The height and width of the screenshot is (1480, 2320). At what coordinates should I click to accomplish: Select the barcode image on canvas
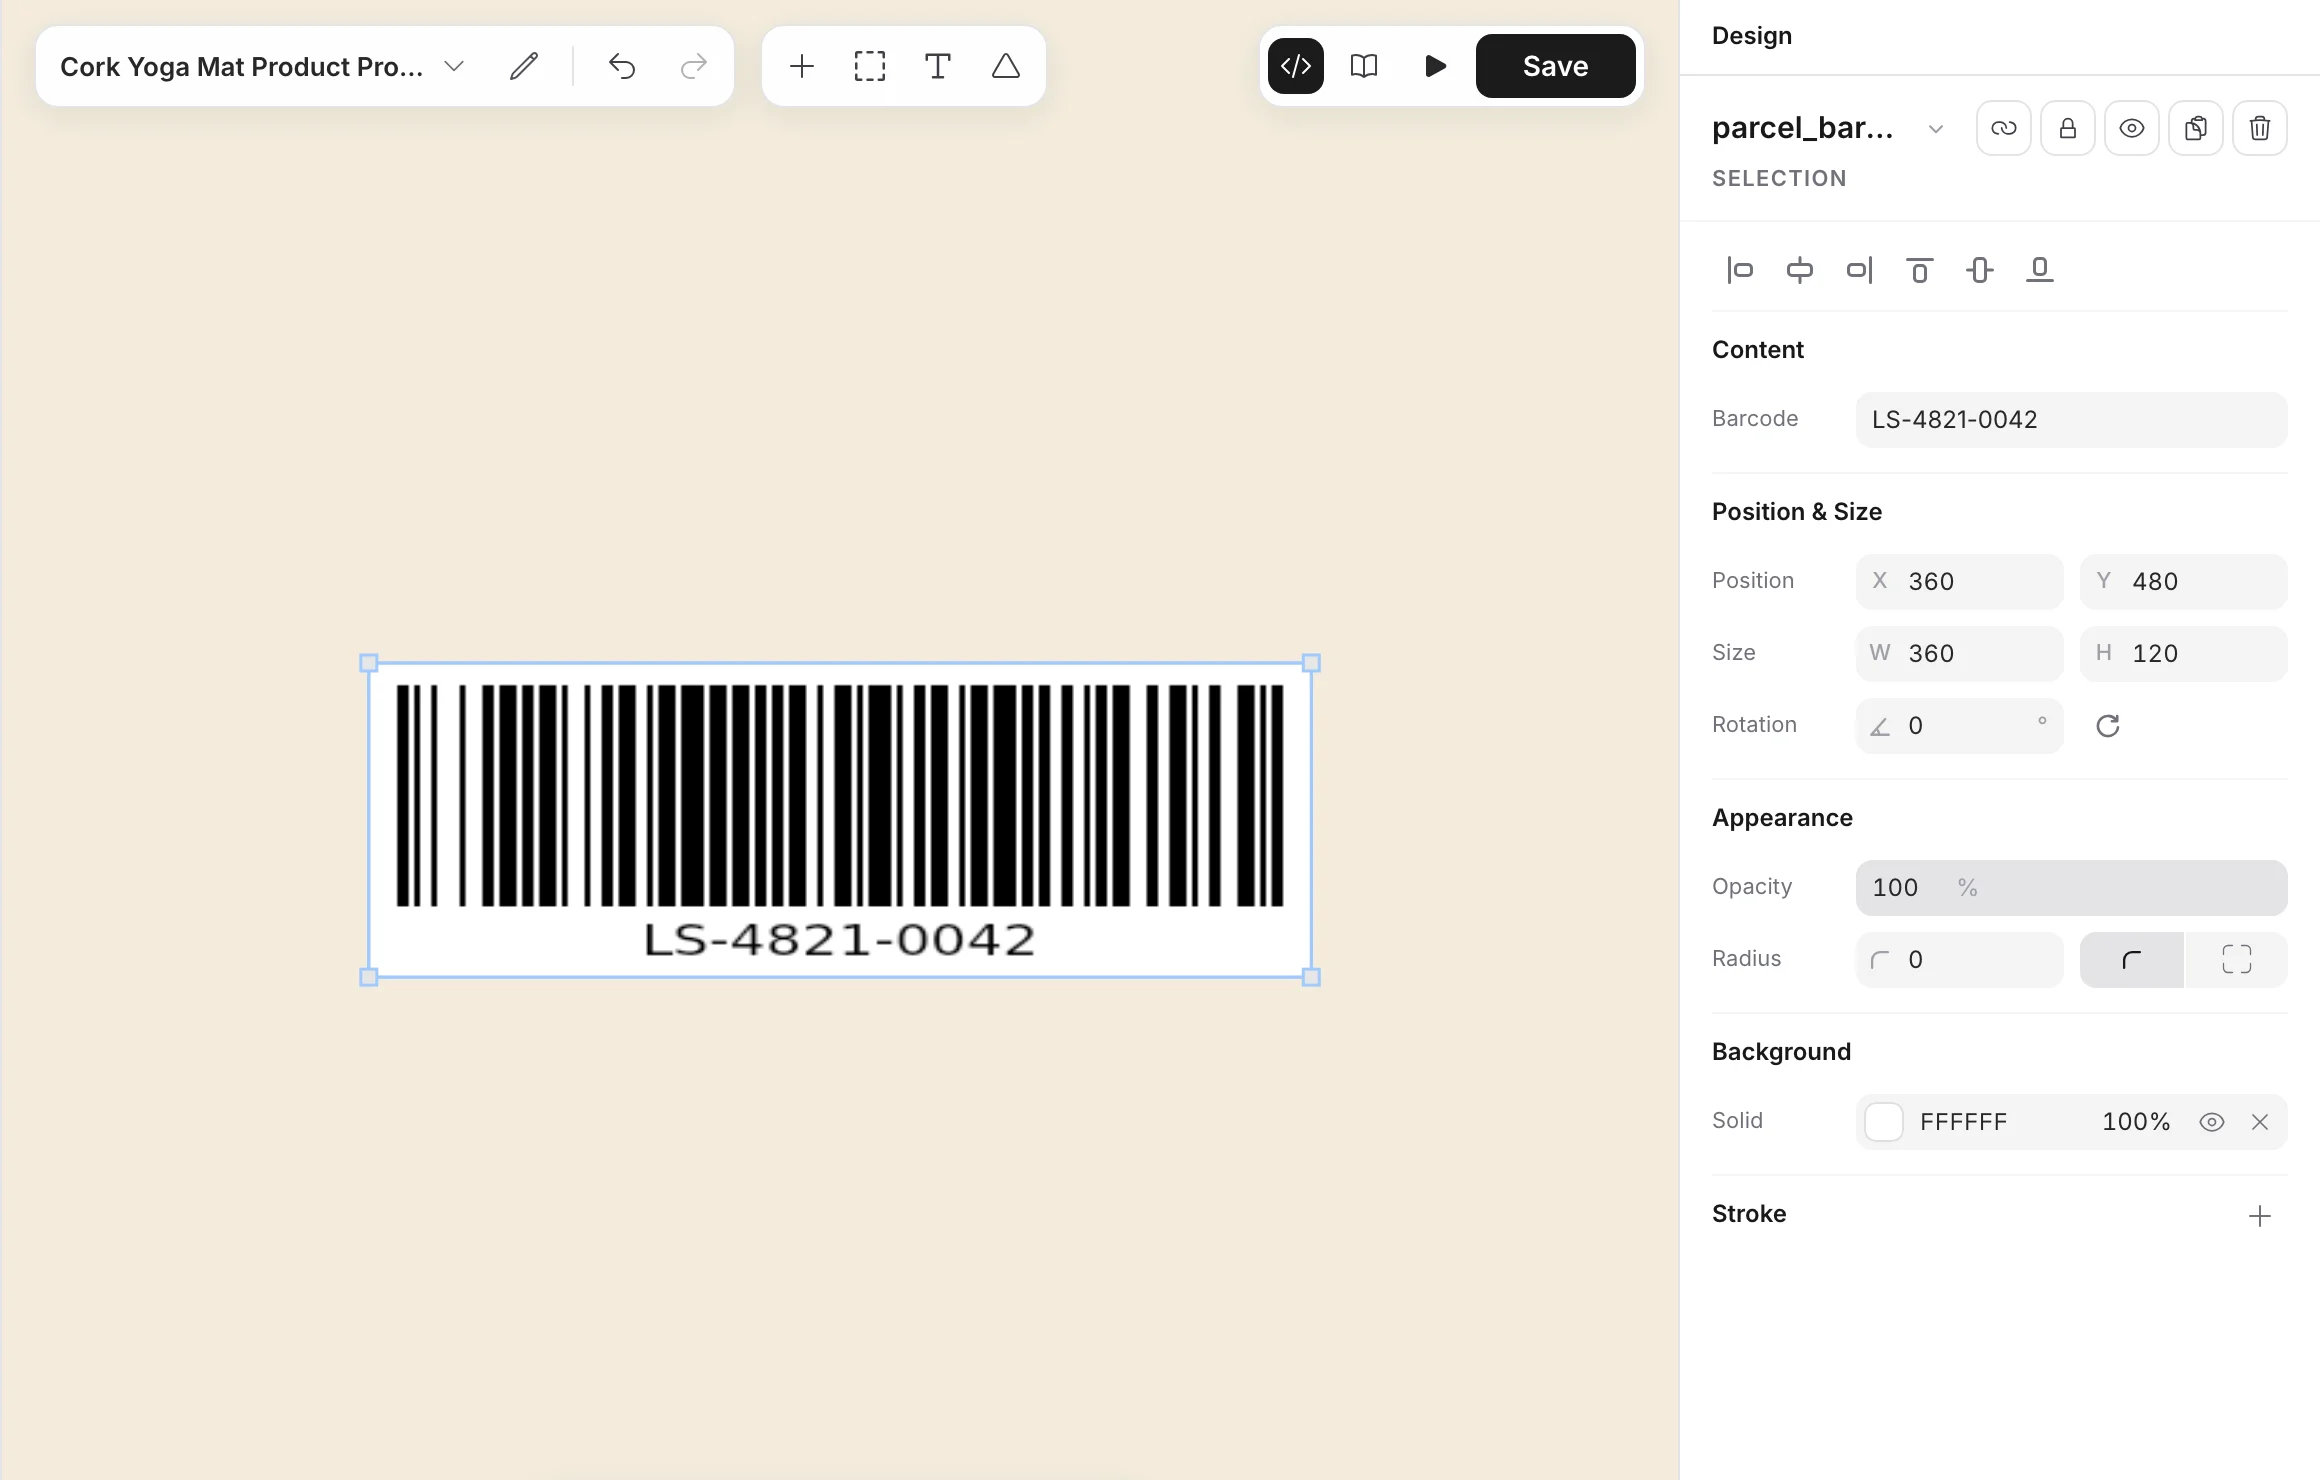840,820
